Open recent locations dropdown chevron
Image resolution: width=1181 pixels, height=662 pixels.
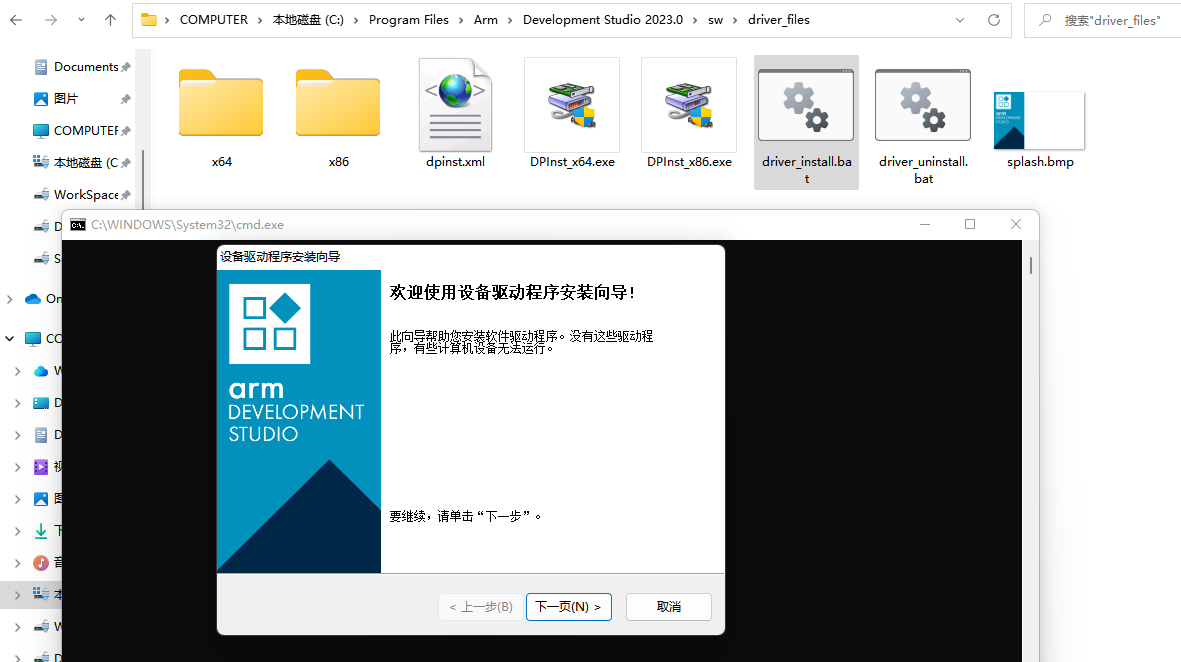81,20
